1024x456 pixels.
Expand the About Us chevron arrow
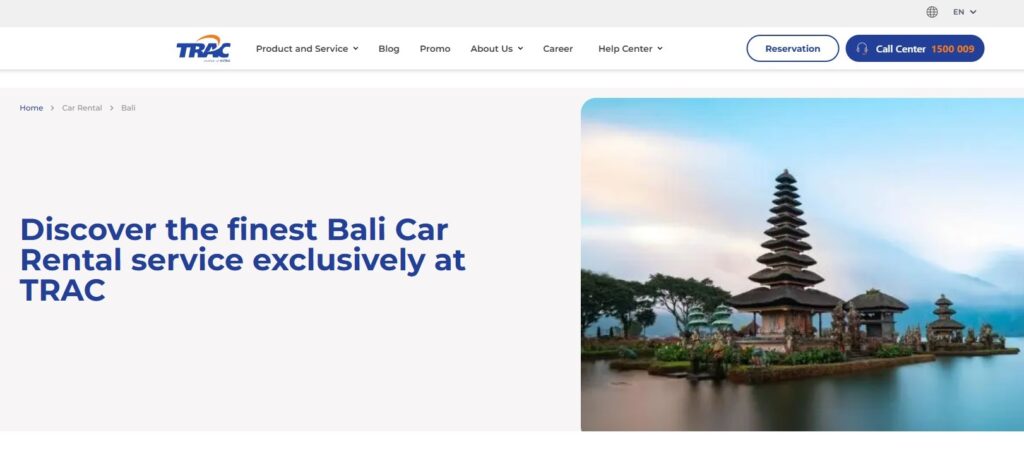[520, 48]
